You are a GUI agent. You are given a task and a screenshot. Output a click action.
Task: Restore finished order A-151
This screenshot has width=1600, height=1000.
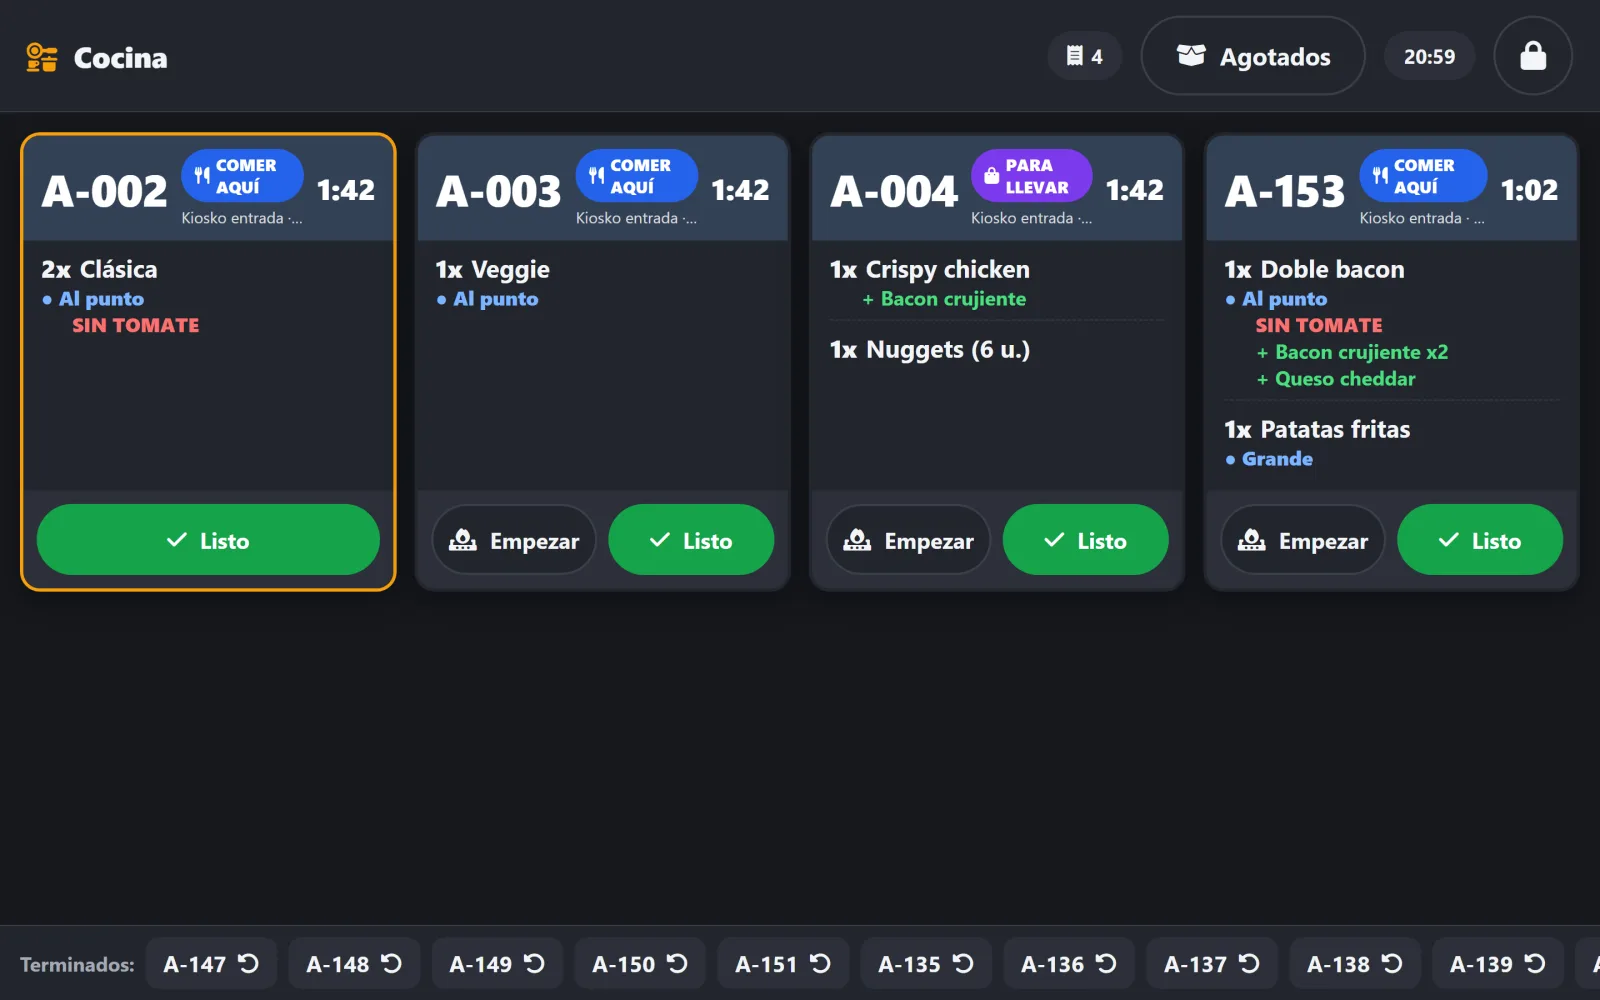pyautogui.click(x=783, y=964)
